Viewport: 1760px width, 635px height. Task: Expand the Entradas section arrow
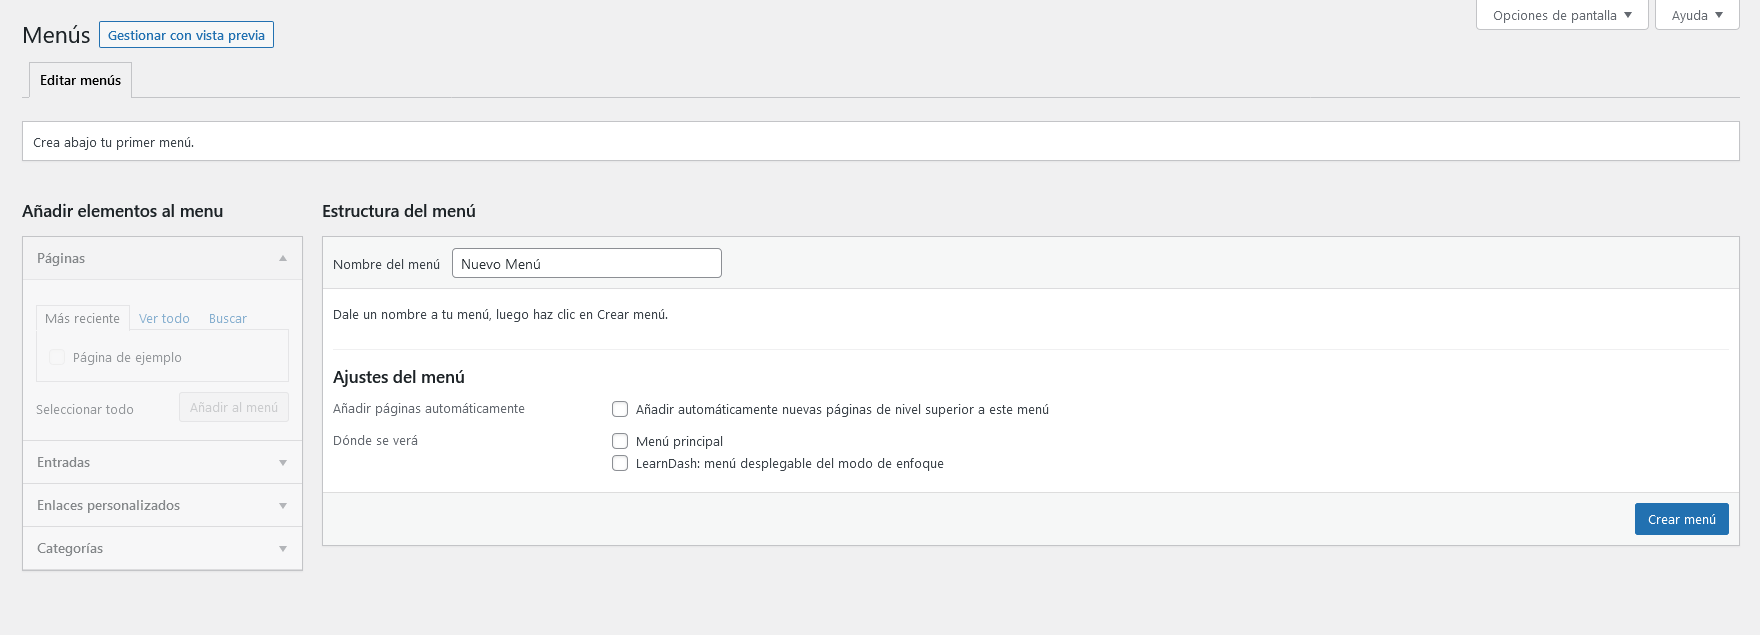283,463
